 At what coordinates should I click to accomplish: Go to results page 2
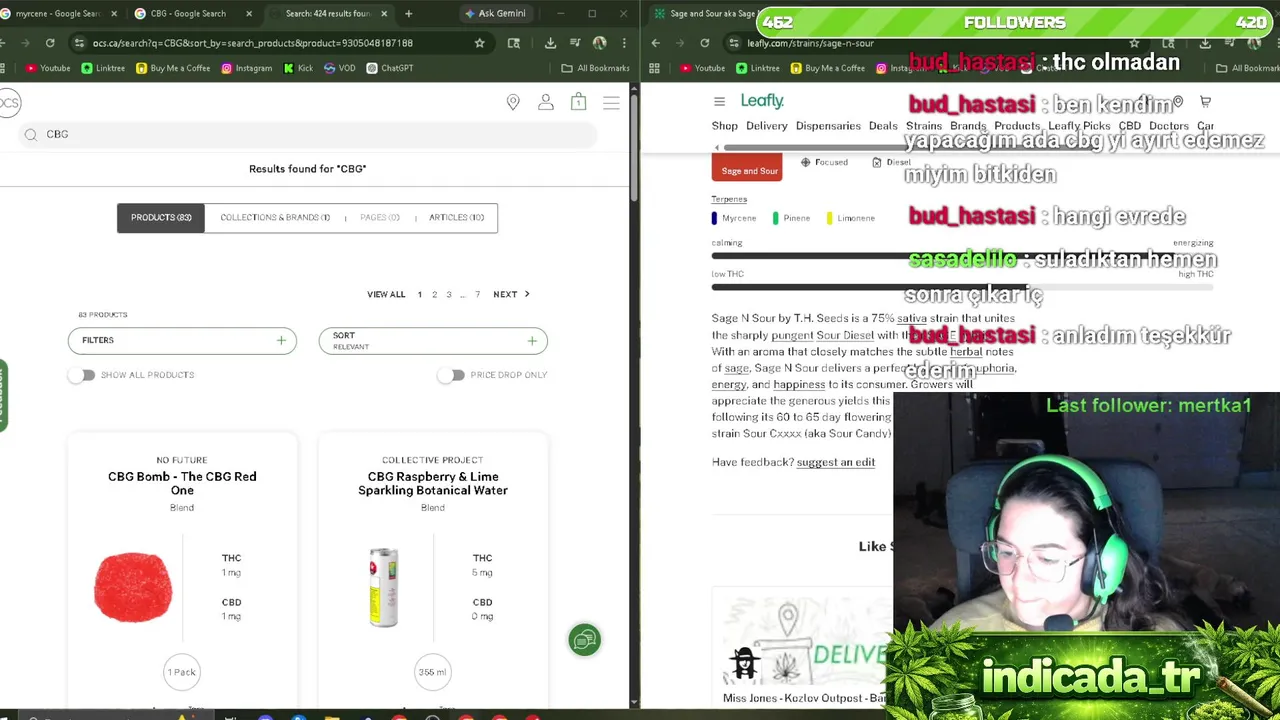point(434,294)
